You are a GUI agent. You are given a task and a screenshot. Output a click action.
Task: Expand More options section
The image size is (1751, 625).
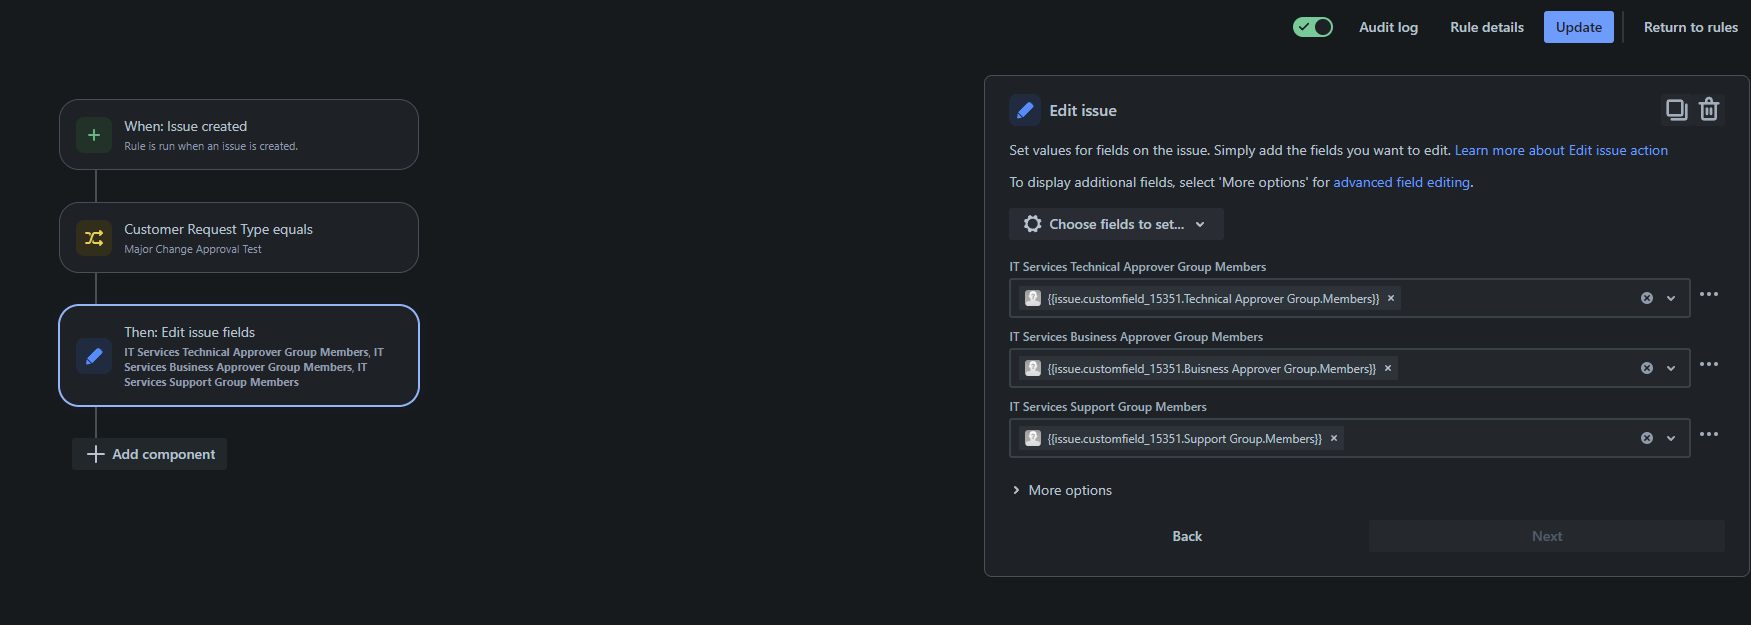[1062, 490]
